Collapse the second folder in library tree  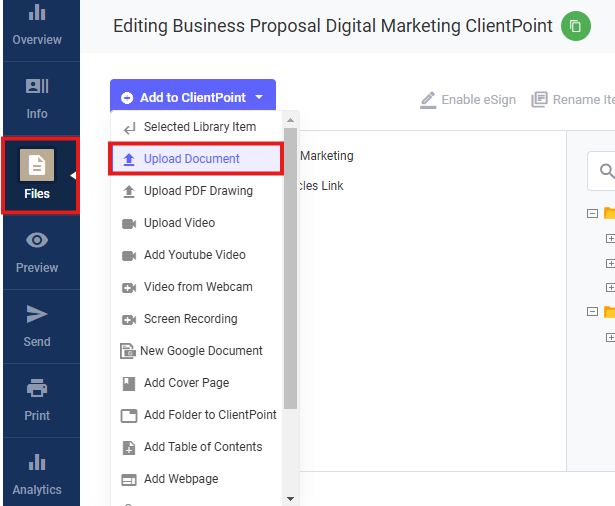592,311
